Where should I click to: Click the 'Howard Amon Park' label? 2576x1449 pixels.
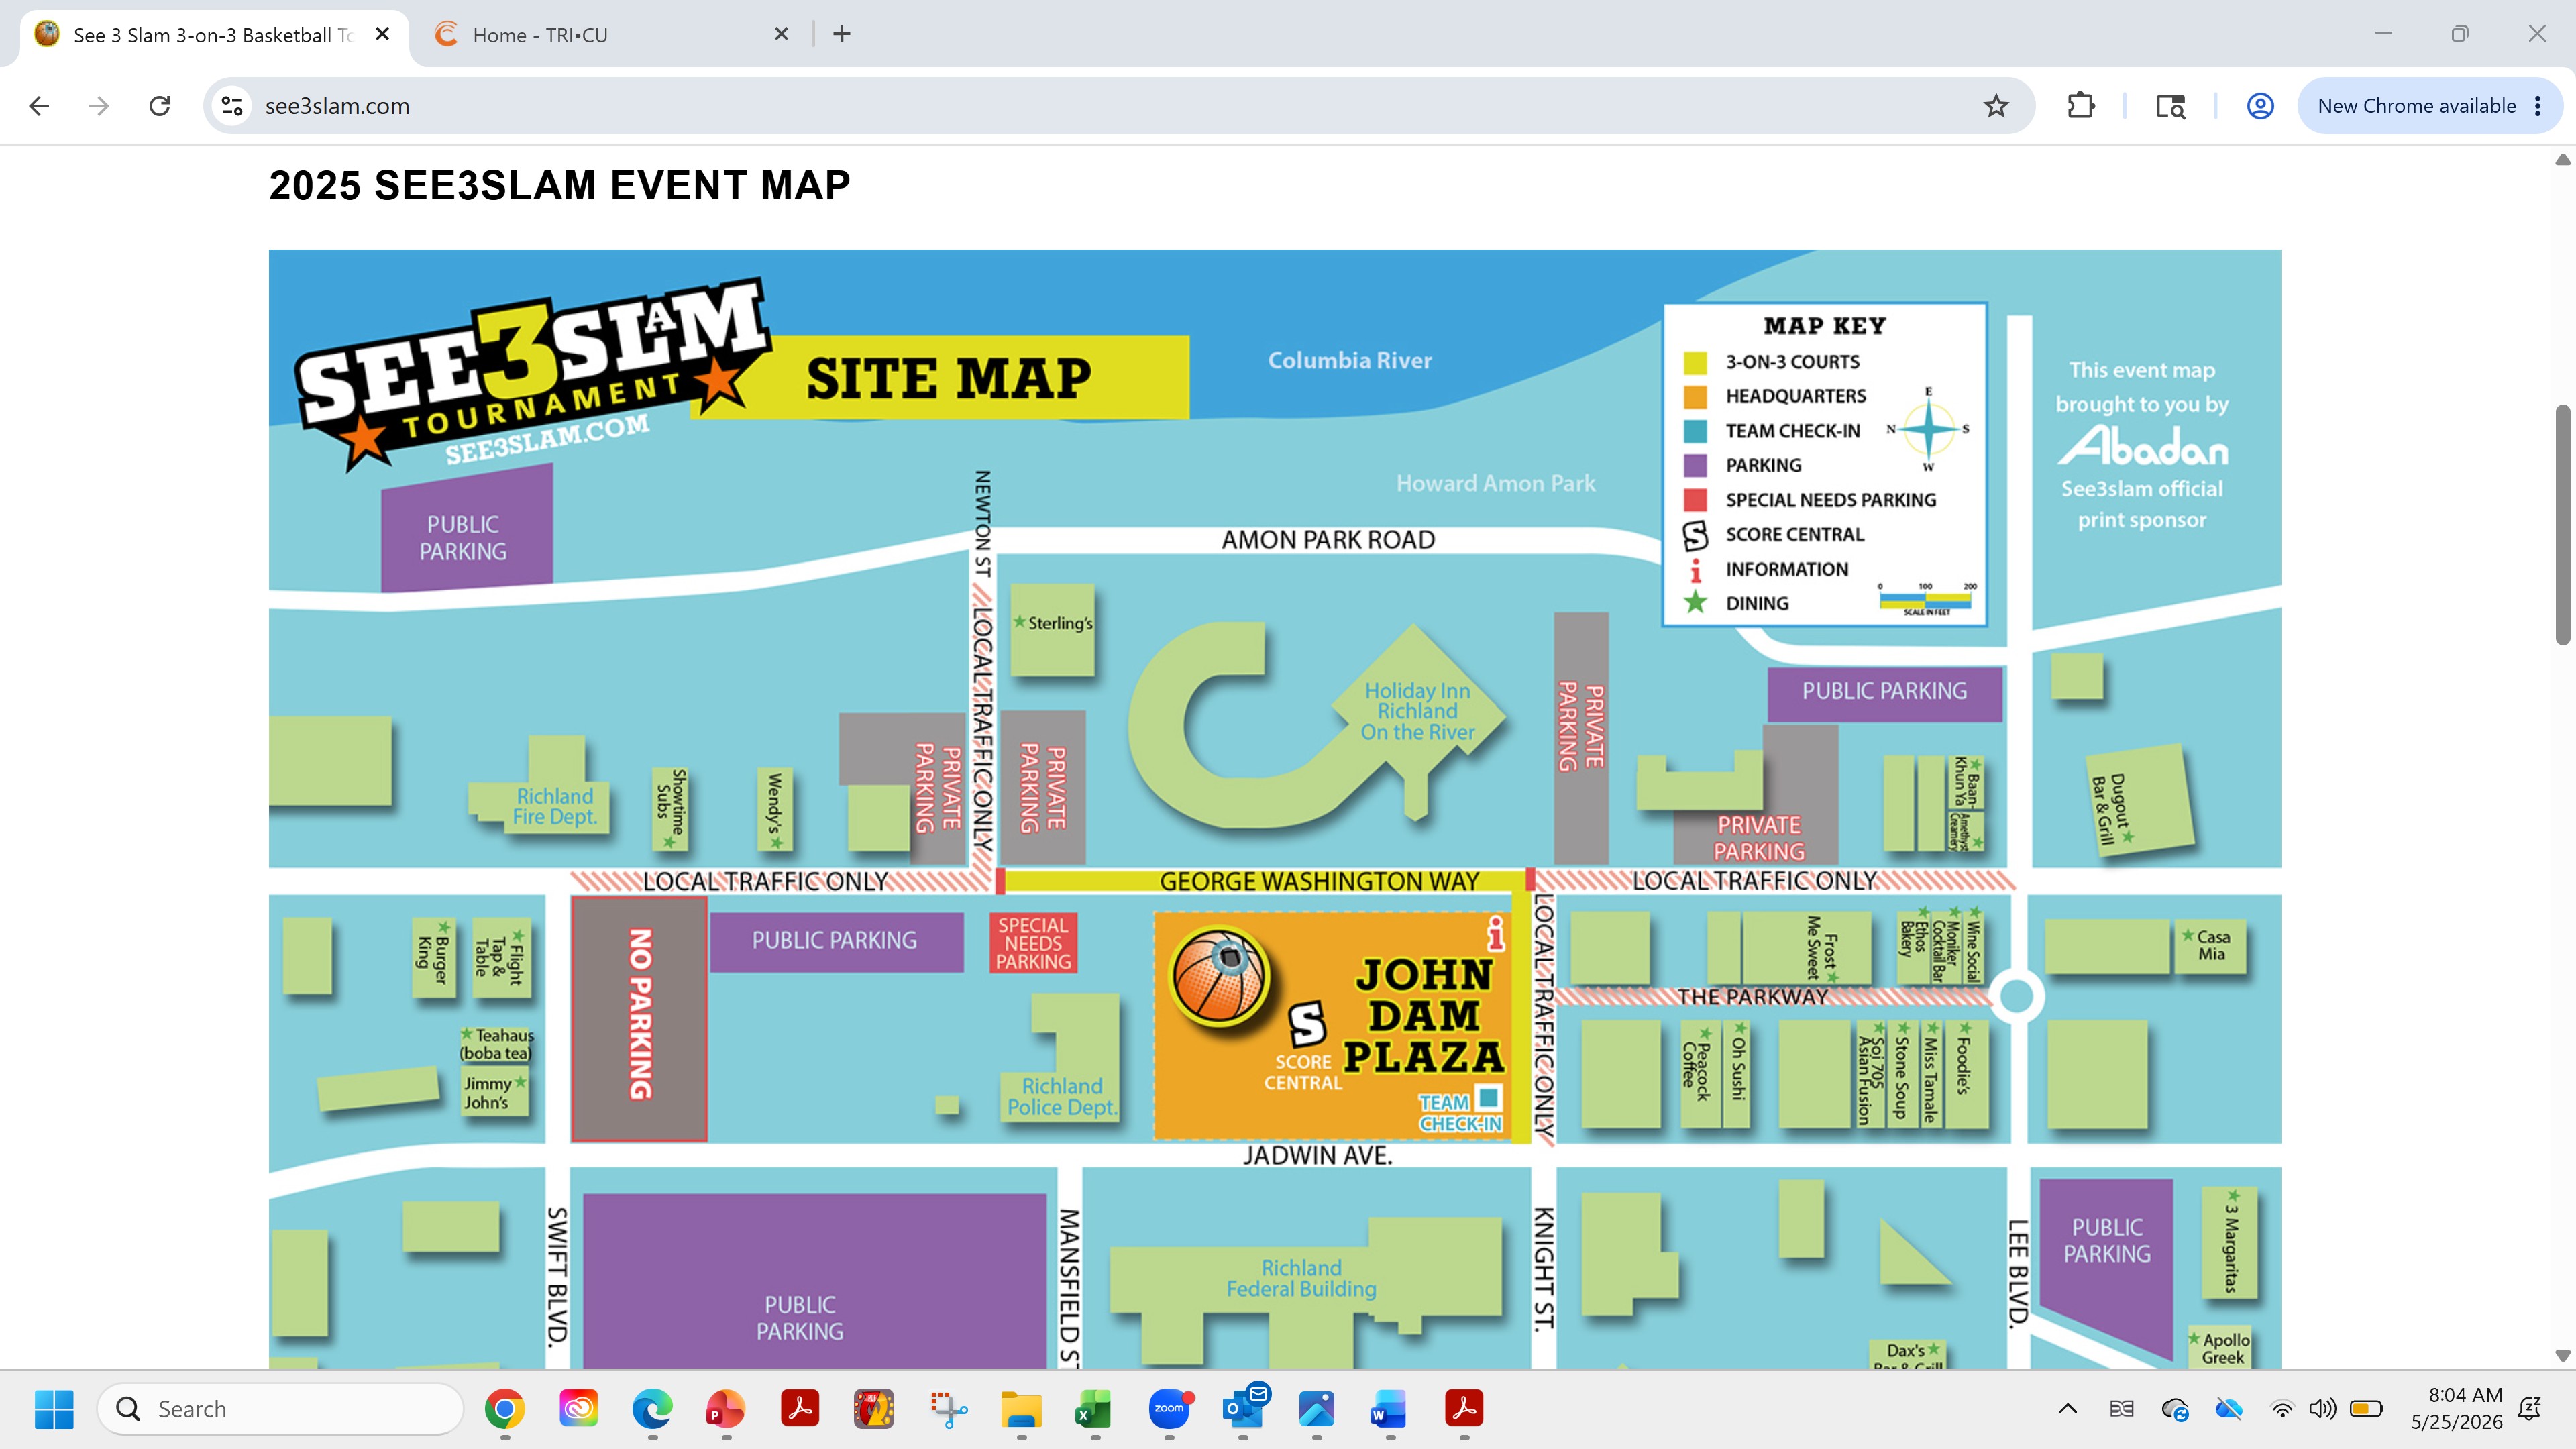click(1495, 483)
